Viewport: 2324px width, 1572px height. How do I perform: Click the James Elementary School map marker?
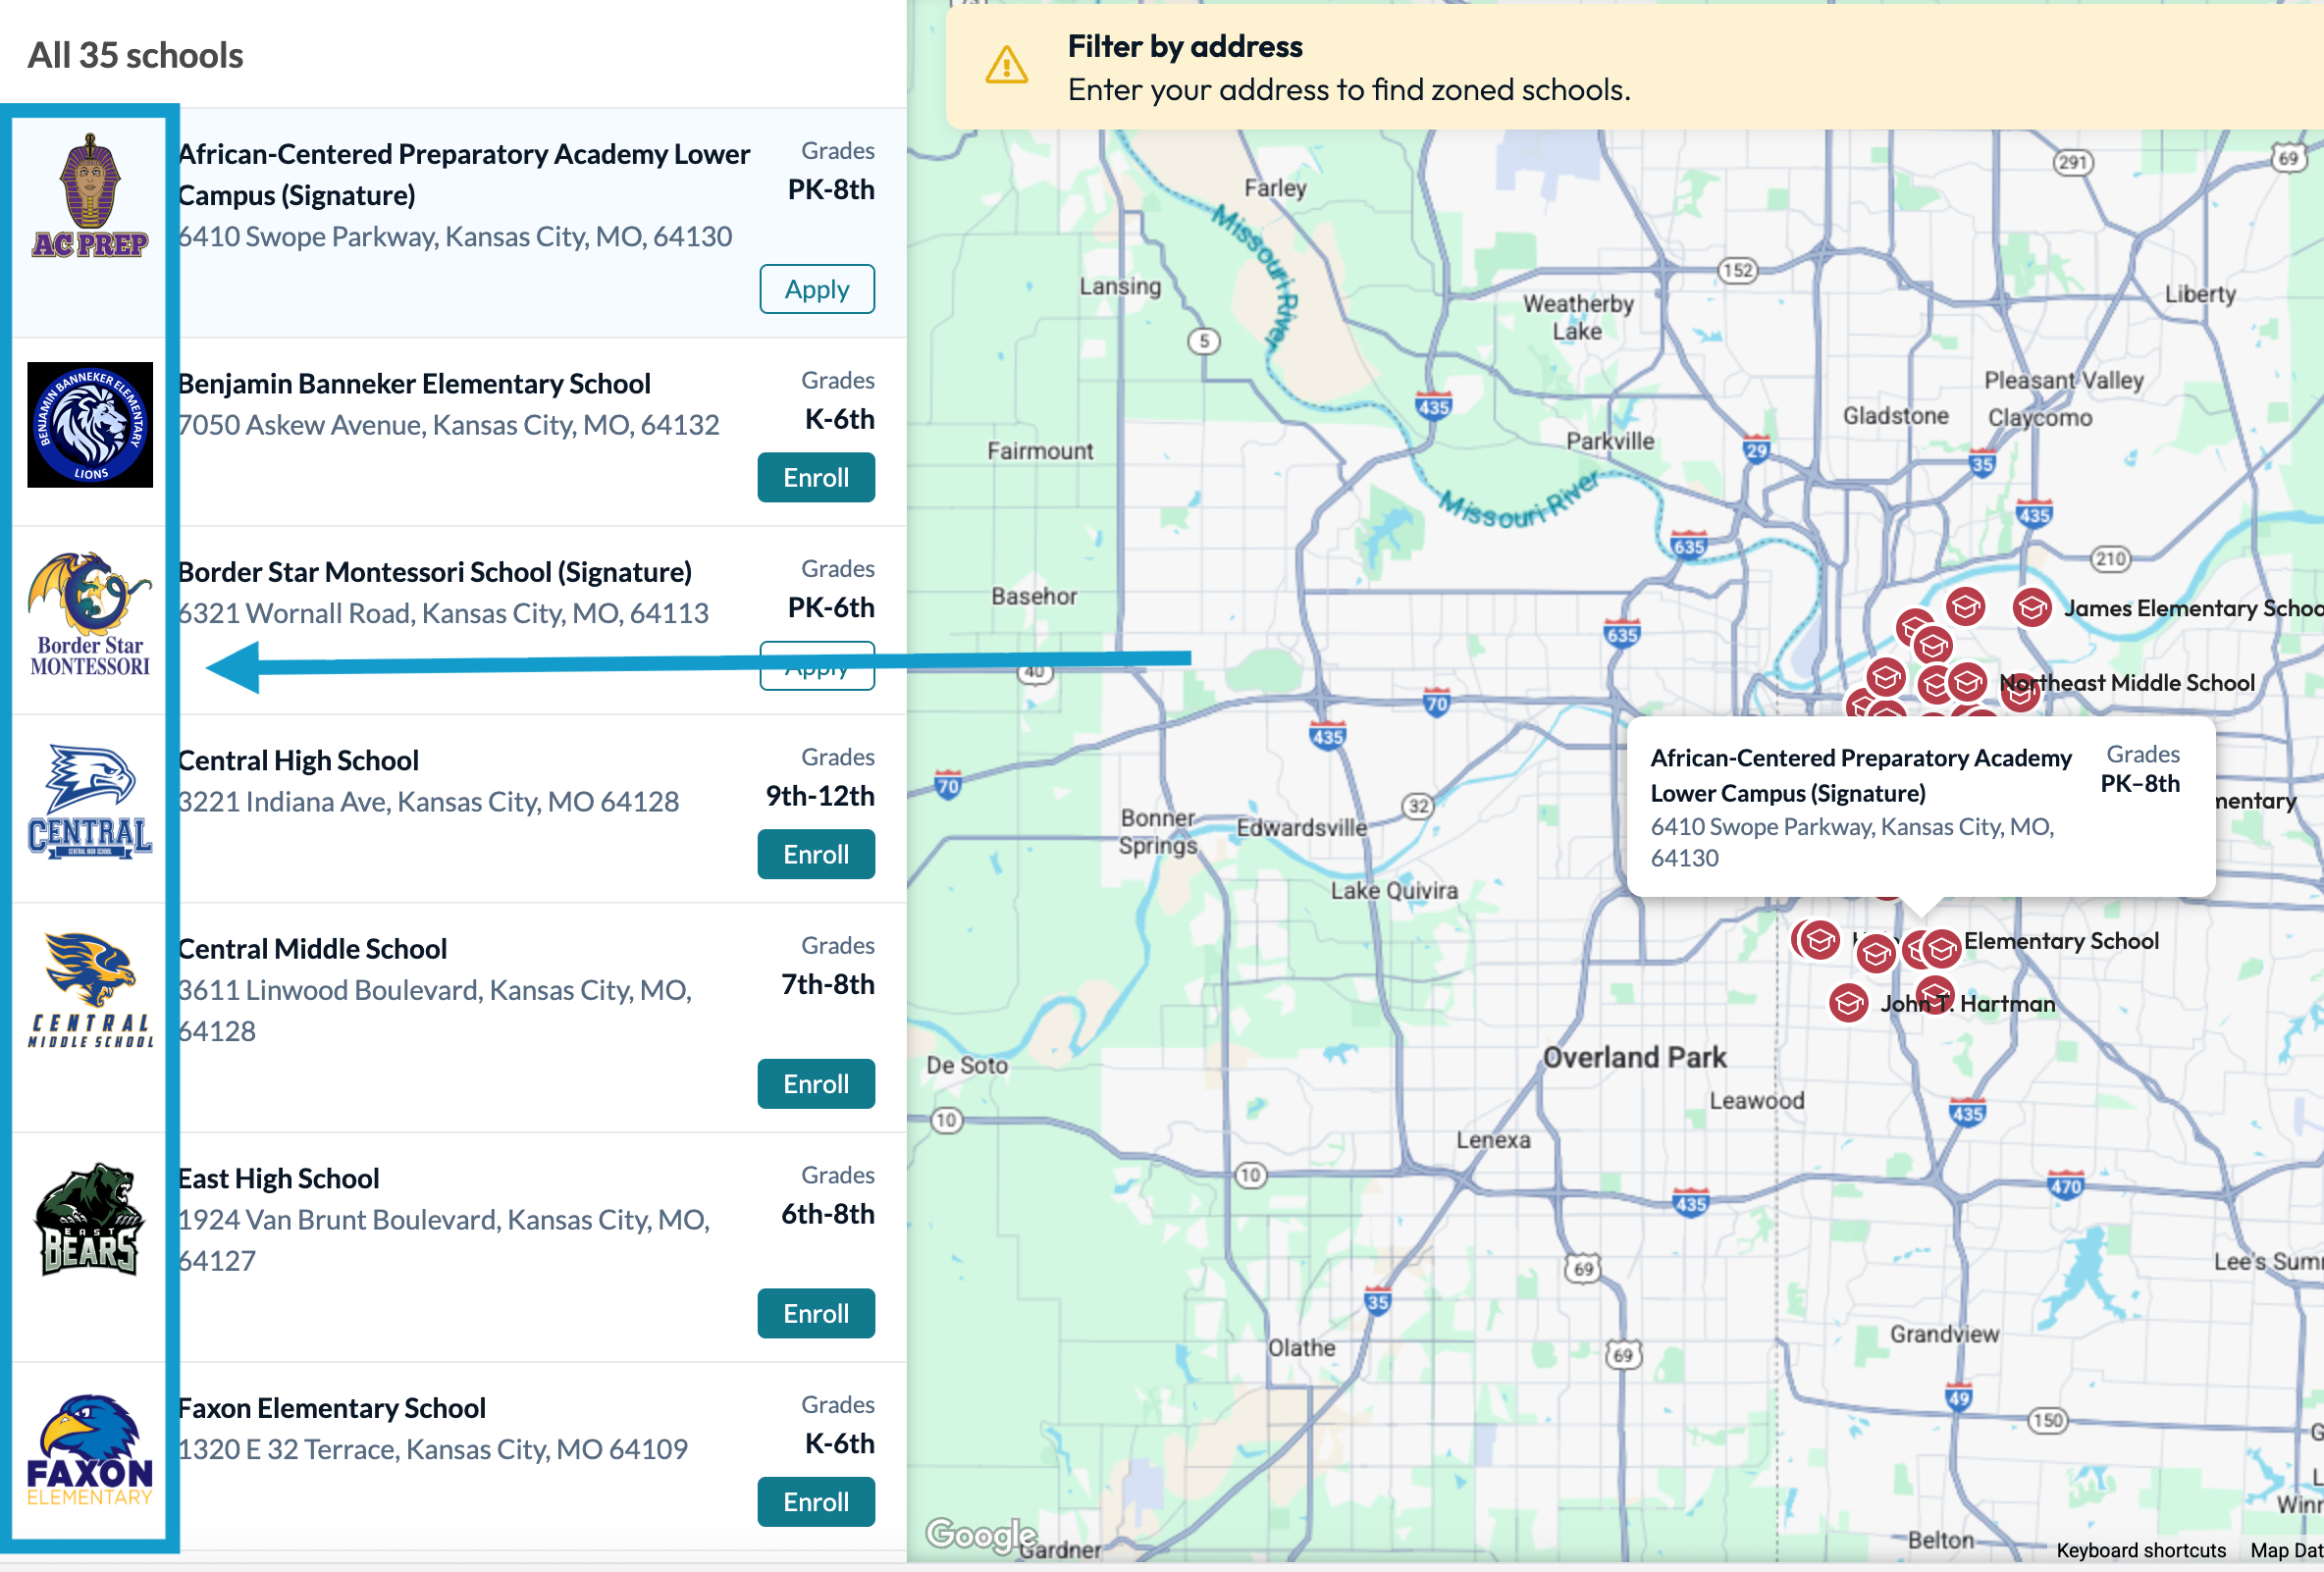click(2031, 608)
